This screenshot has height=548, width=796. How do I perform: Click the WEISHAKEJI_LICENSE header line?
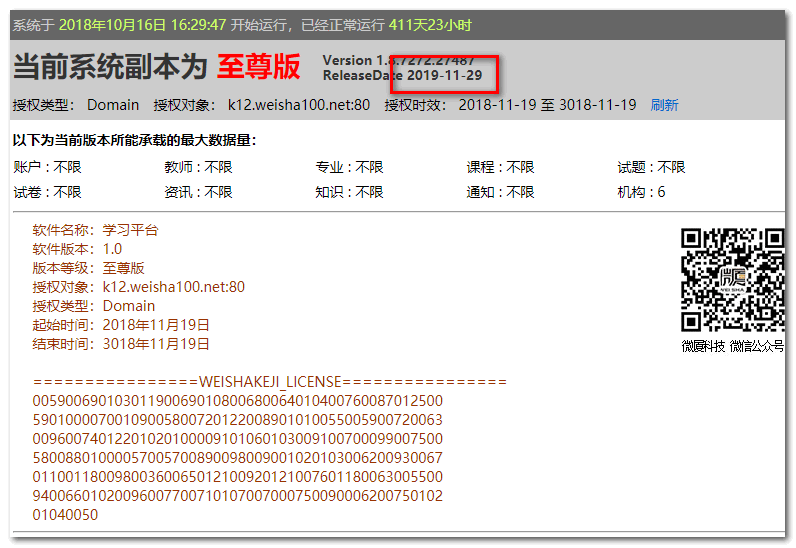269,382
